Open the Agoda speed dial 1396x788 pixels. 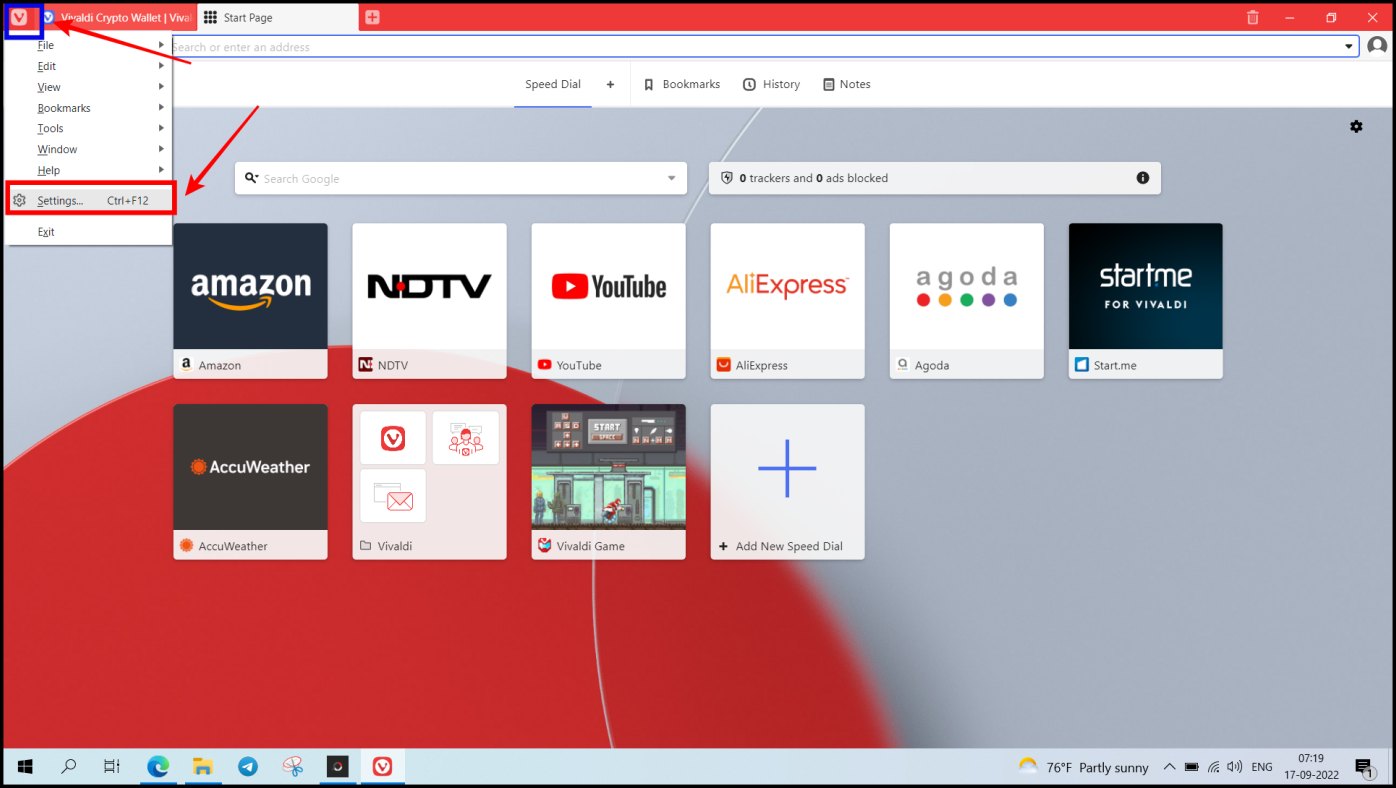coord(966,300)
